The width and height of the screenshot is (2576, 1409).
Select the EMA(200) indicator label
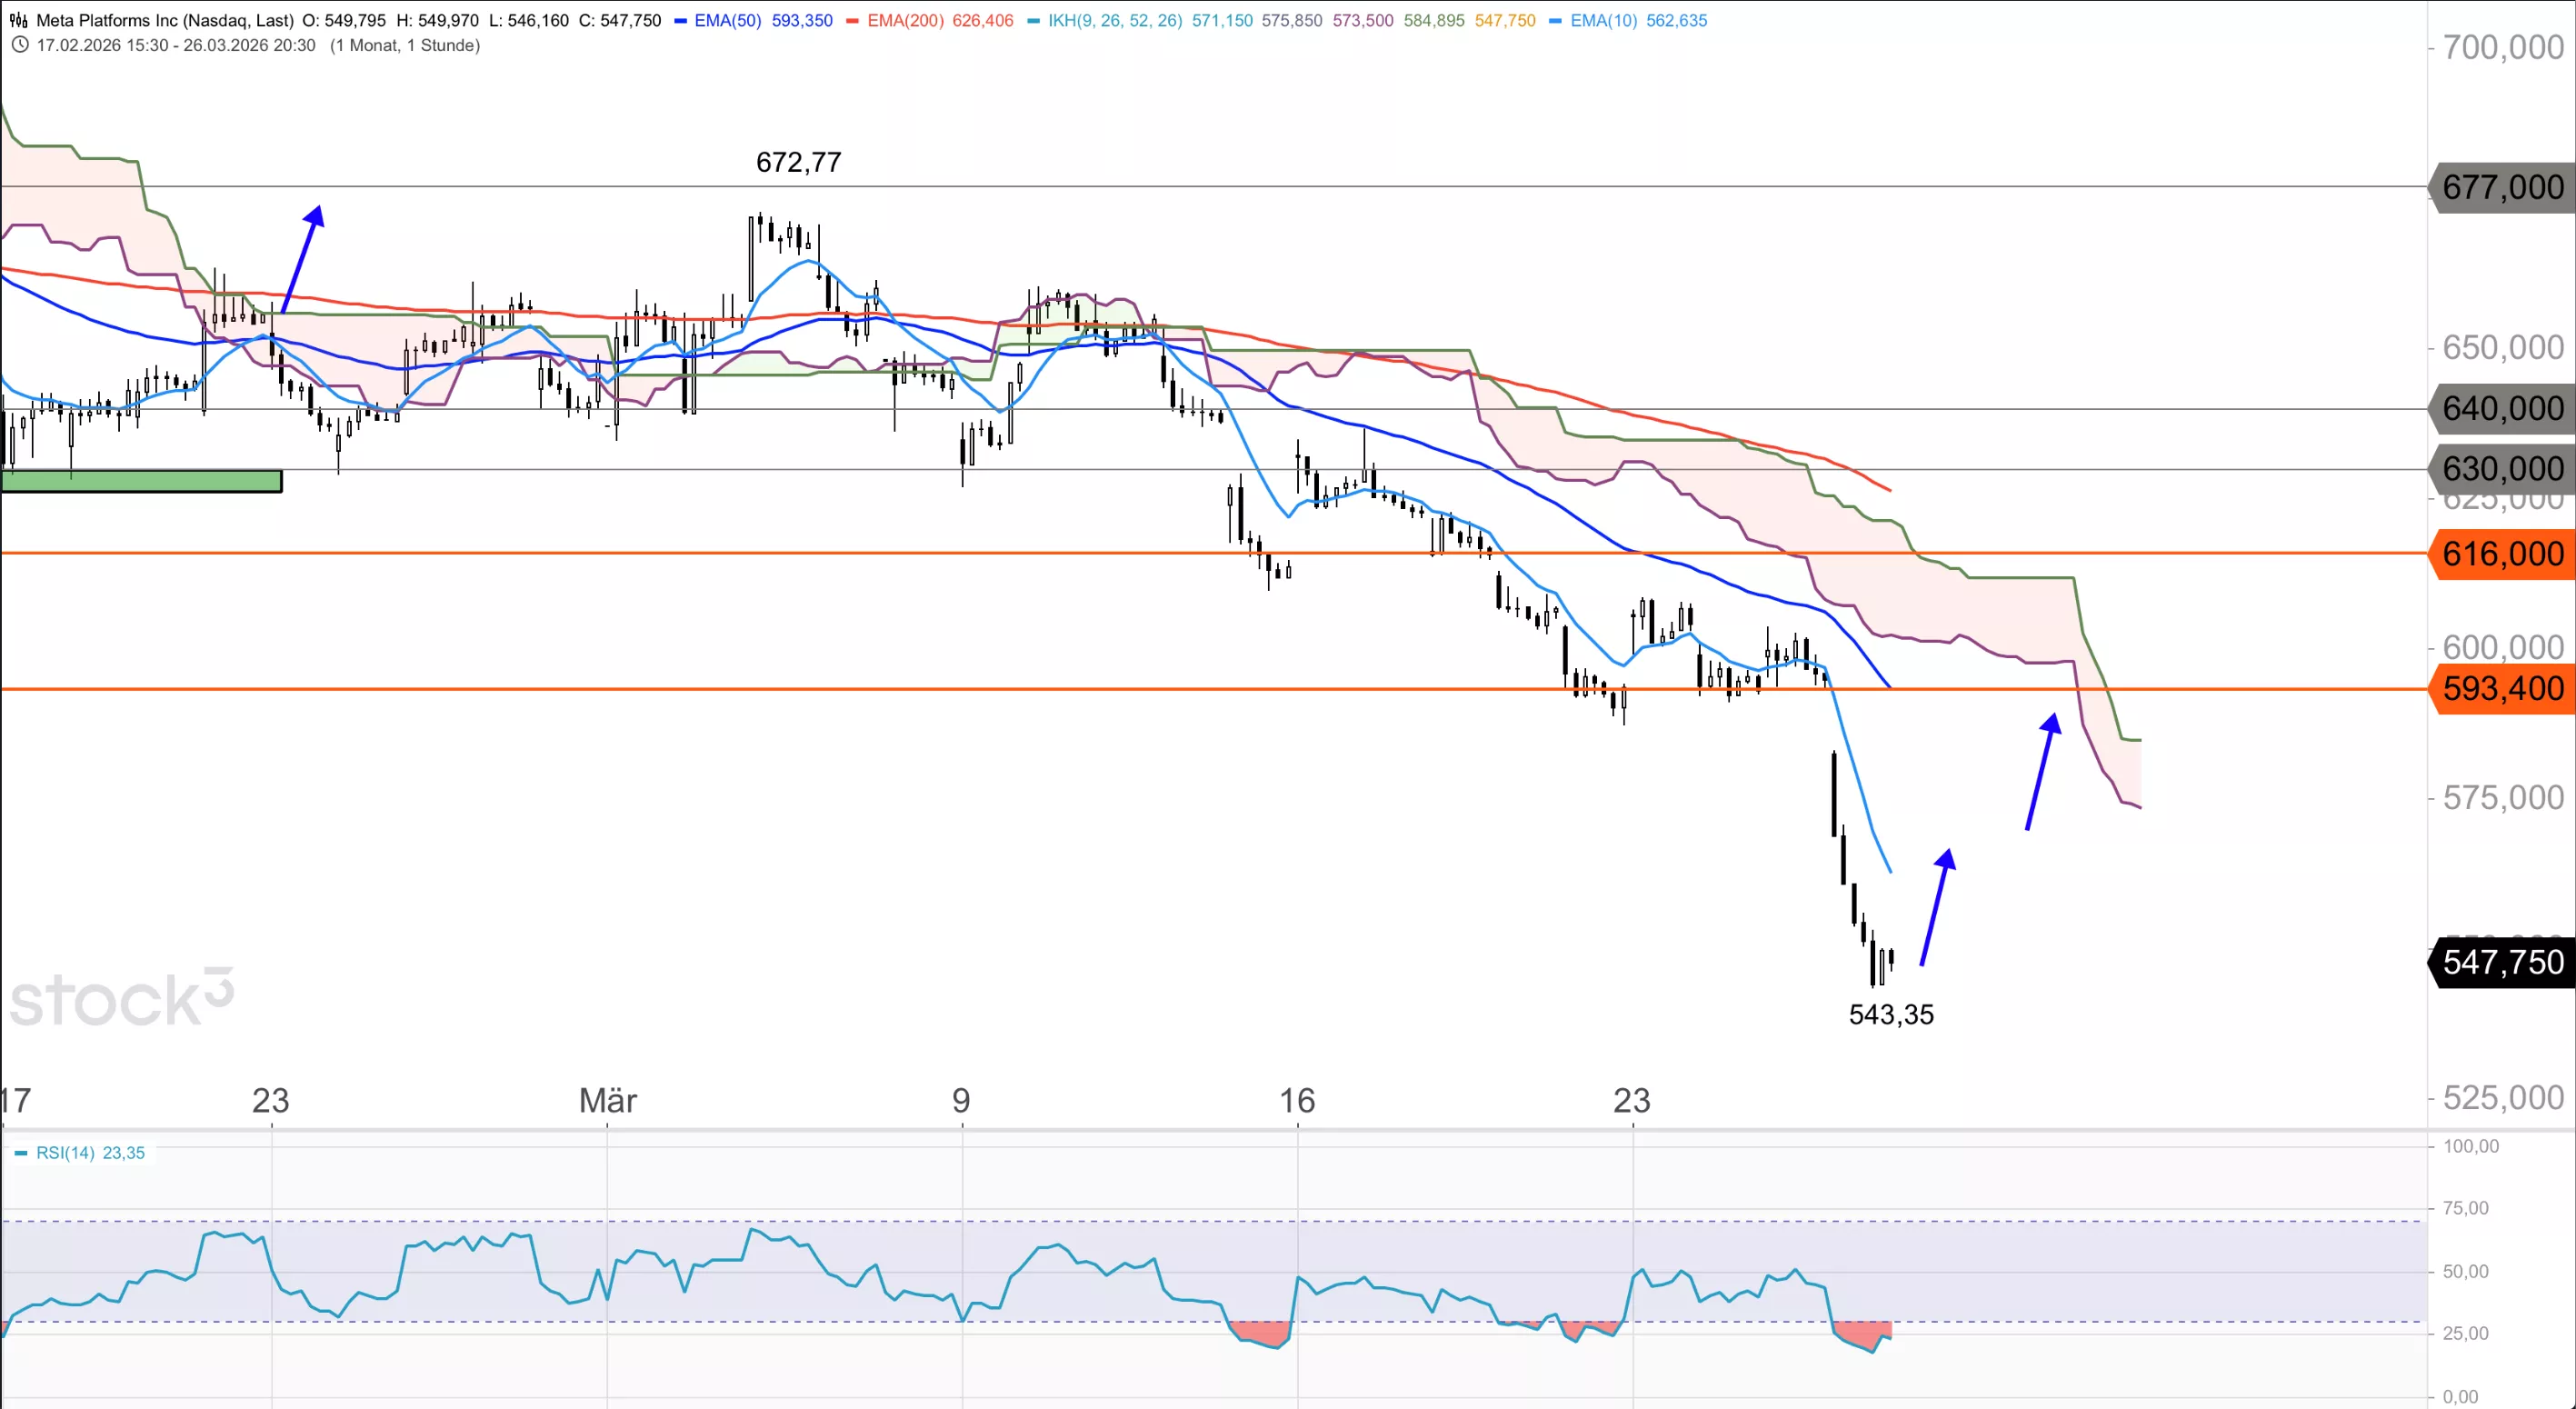(x=905, y=20)
